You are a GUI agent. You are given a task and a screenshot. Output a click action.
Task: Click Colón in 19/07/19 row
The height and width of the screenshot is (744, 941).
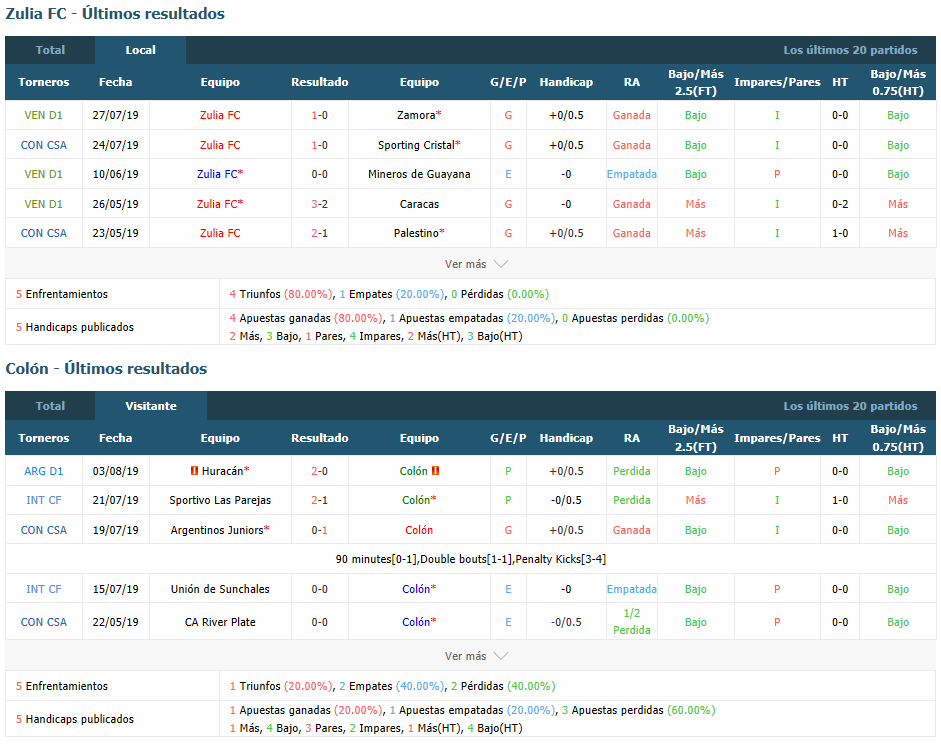tap(419, 530)
